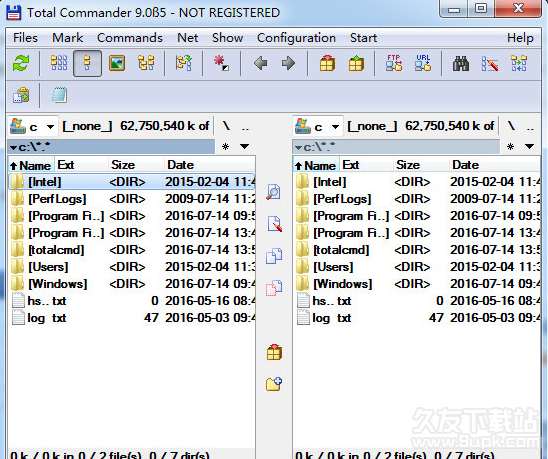548x459 pixels.
Task: Toggle the full details view icon
Action: point(87,63)
